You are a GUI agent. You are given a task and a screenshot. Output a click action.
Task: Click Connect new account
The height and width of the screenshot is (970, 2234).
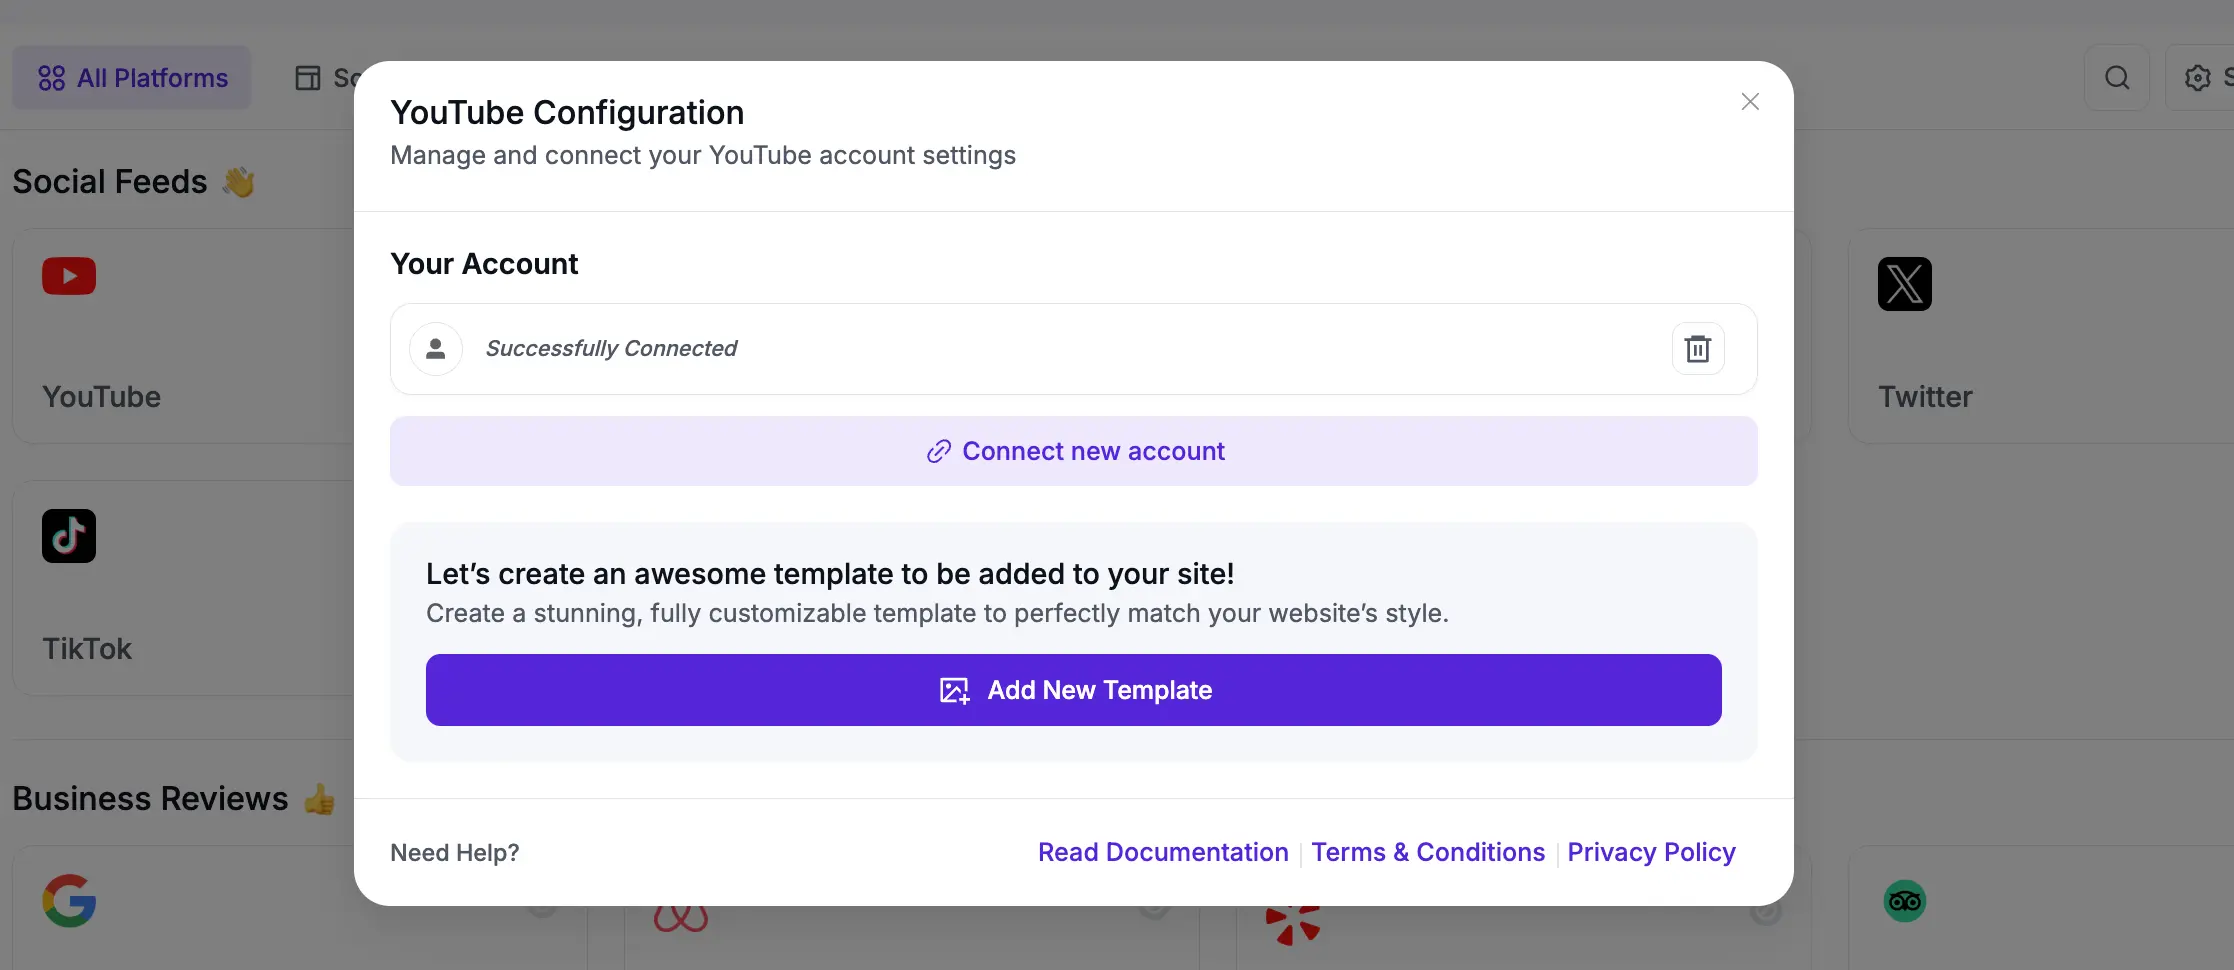click(x=1073, y=451)
